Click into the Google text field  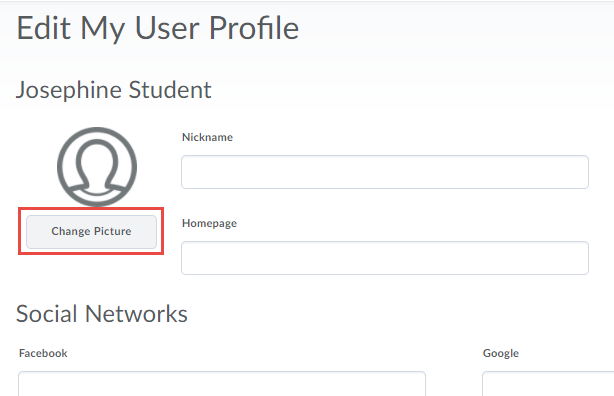pos(548,384)
